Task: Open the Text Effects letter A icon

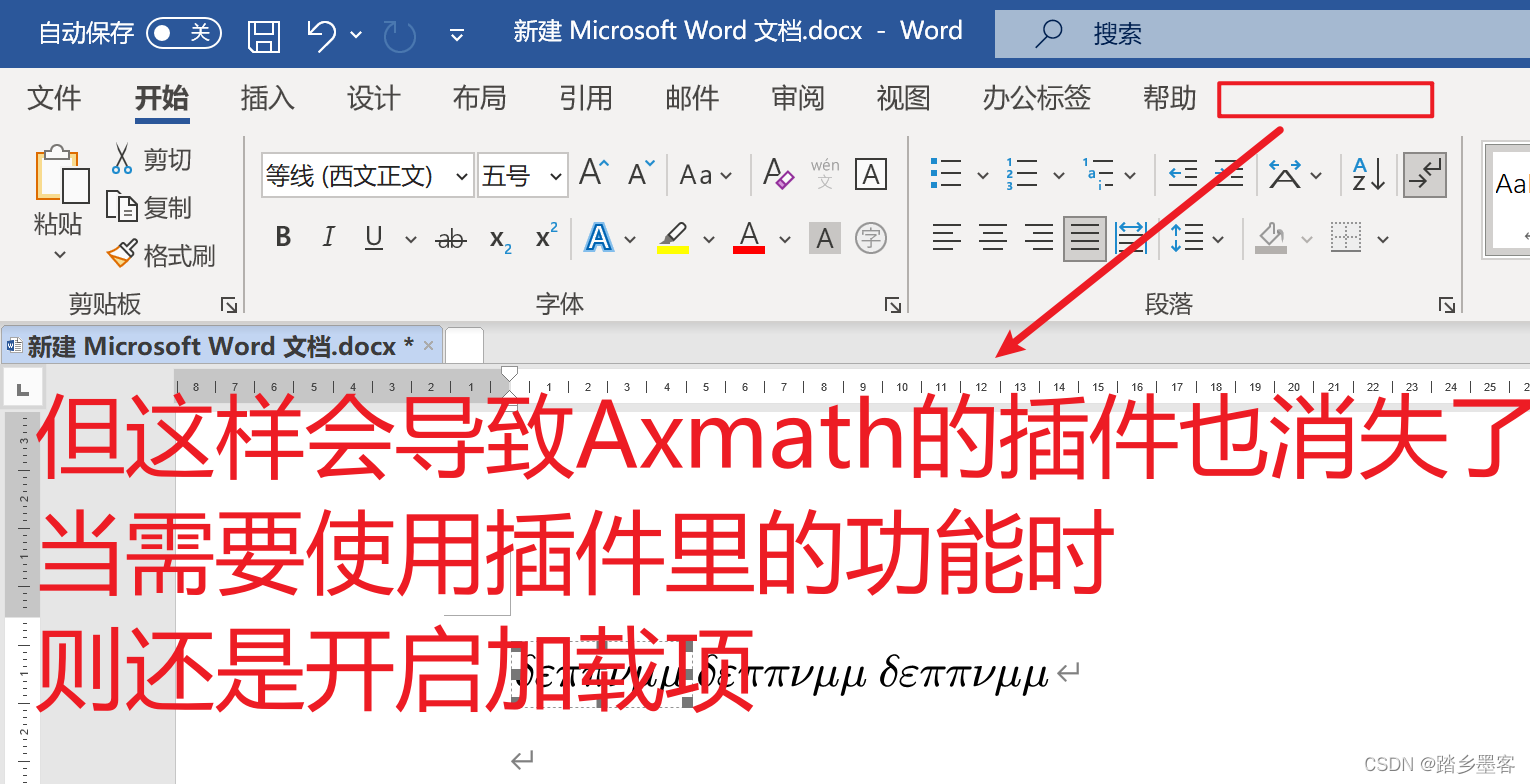Action: point(598,238)
